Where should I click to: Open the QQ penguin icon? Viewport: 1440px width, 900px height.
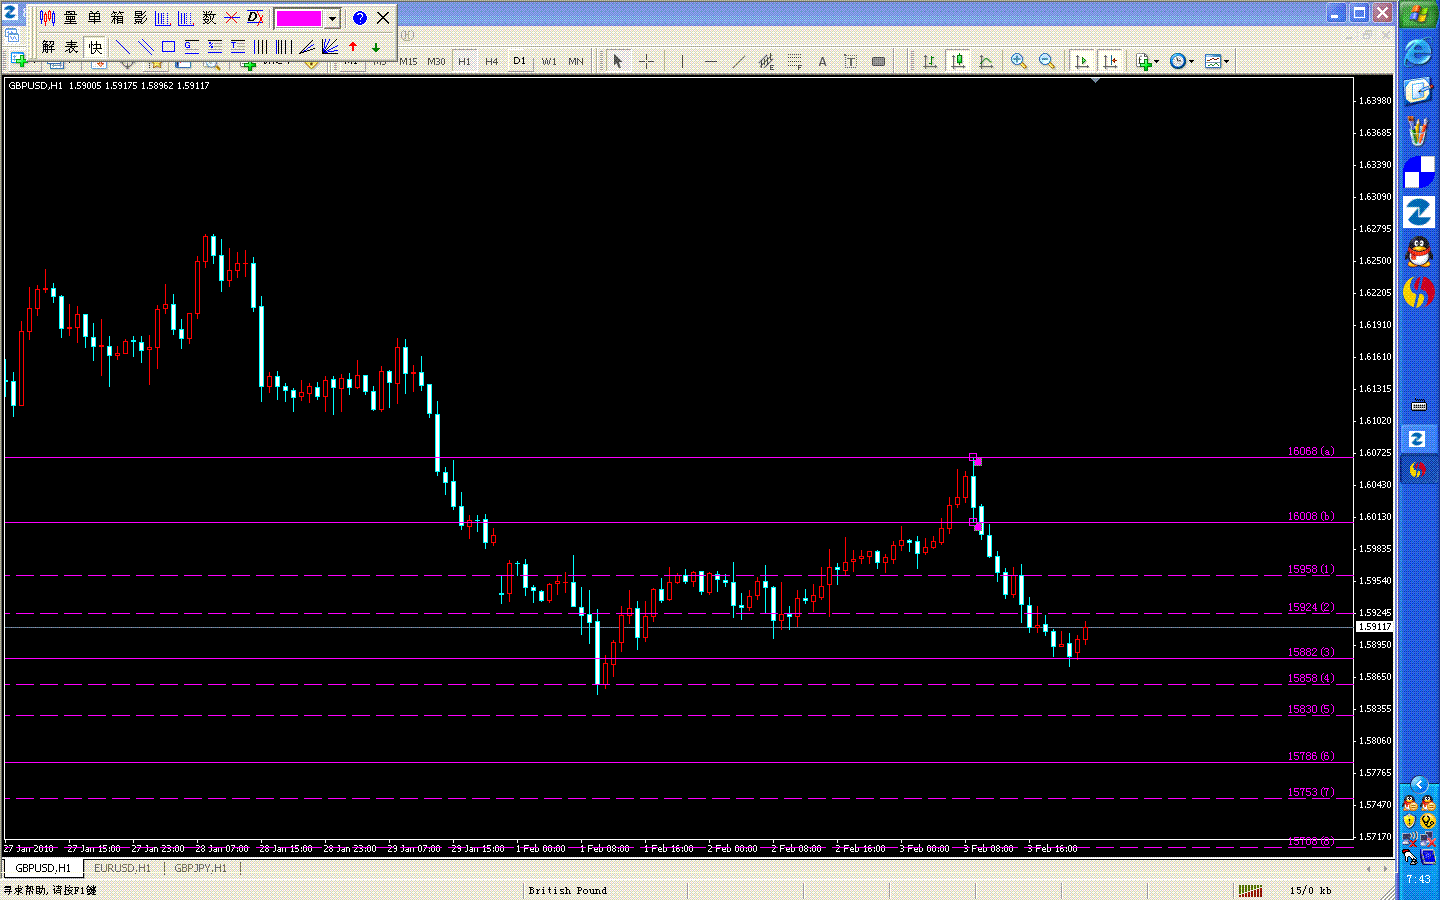(1418, 252)
